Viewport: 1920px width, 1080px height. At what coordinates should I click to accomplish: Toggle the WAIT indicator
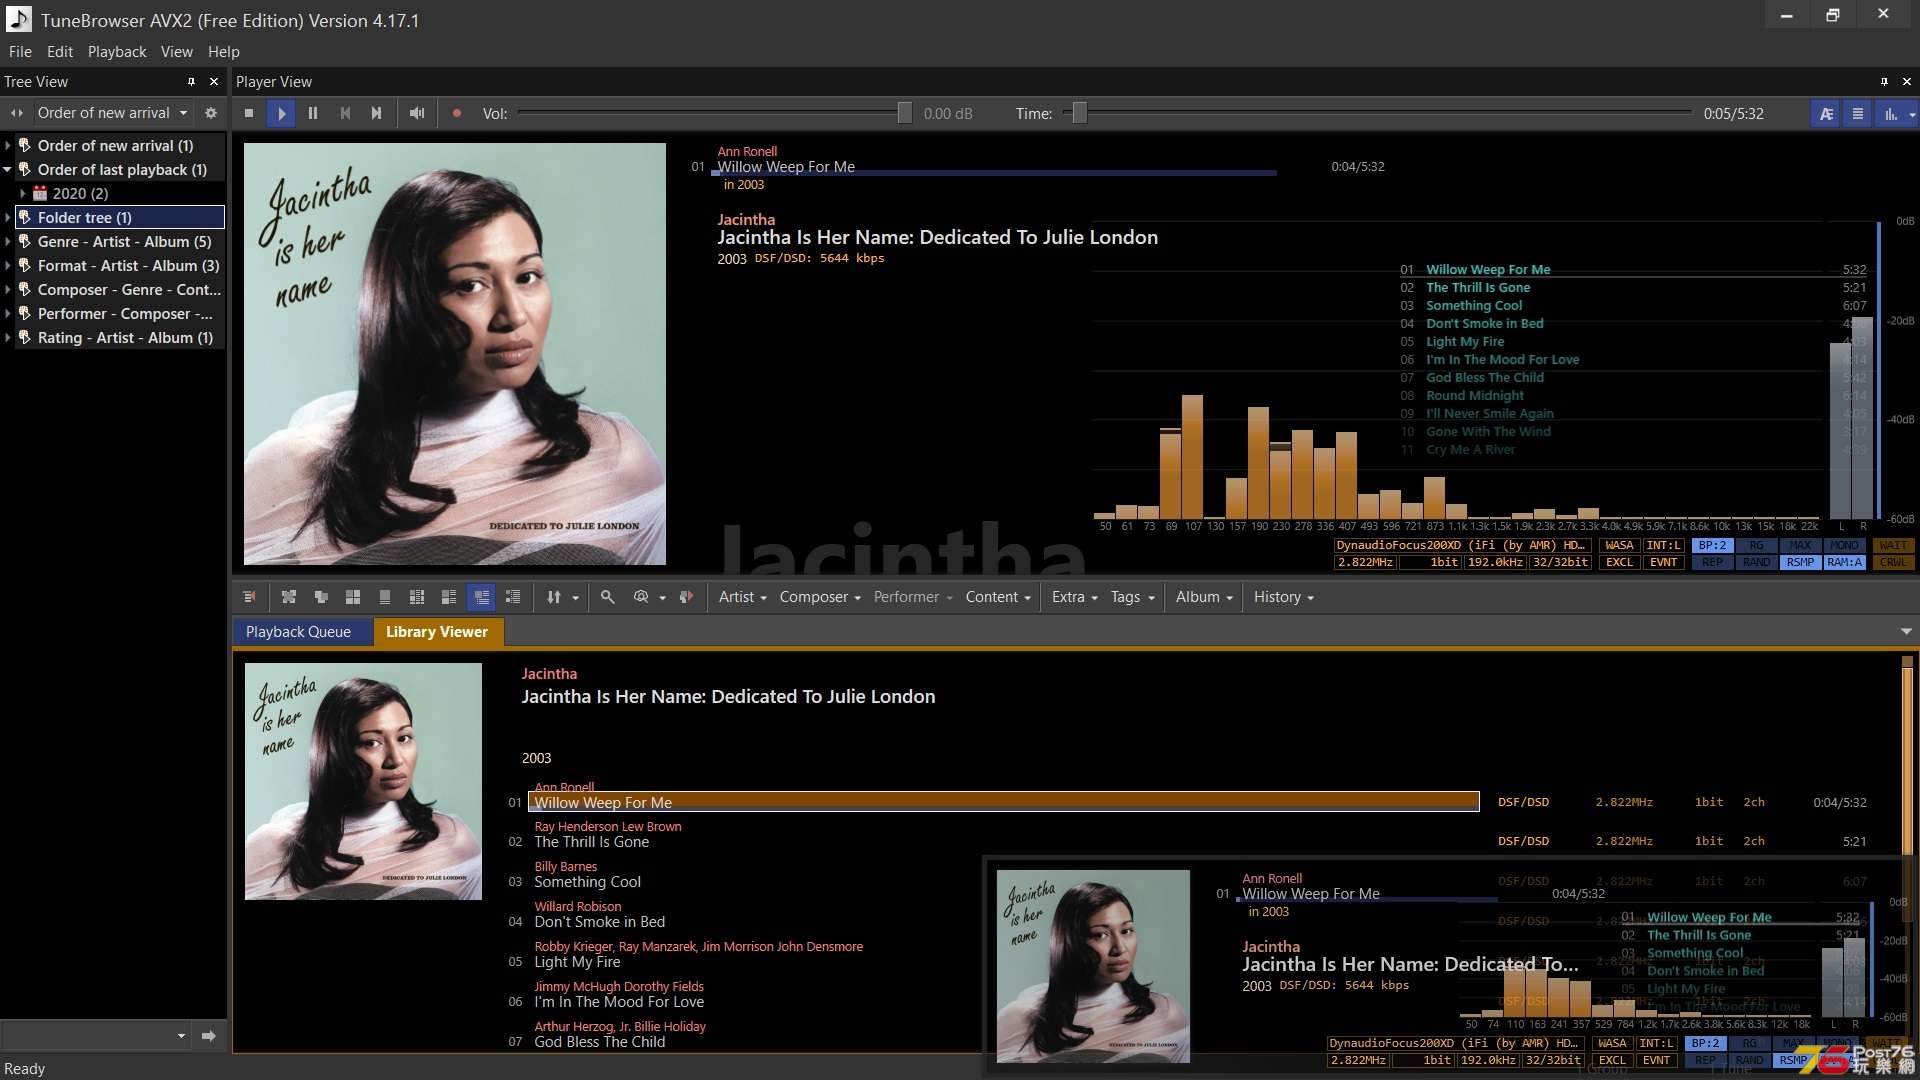1893,546
